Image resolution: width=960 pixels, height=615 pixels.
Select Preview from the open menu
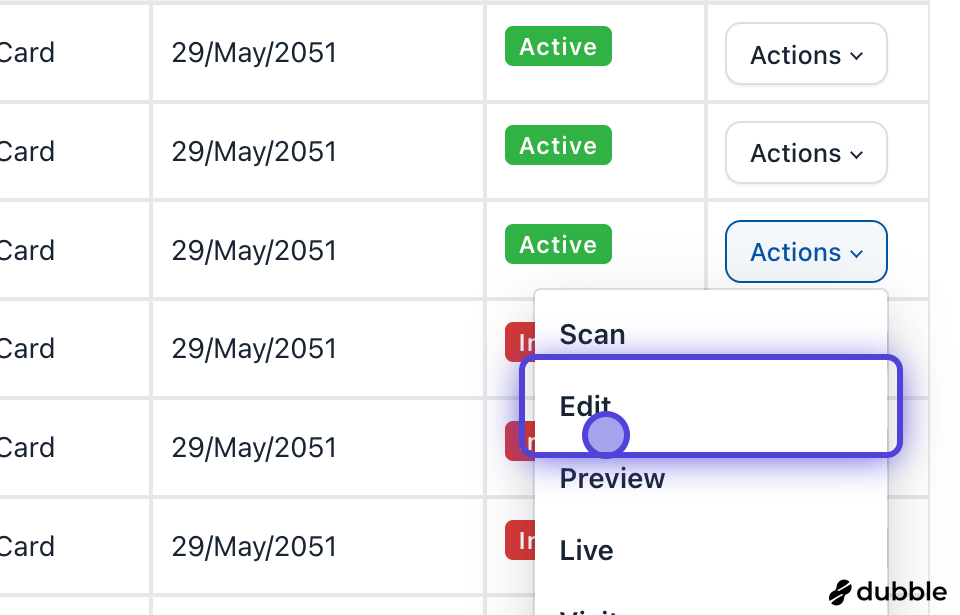pyautogui.click(x=612, y=478)
